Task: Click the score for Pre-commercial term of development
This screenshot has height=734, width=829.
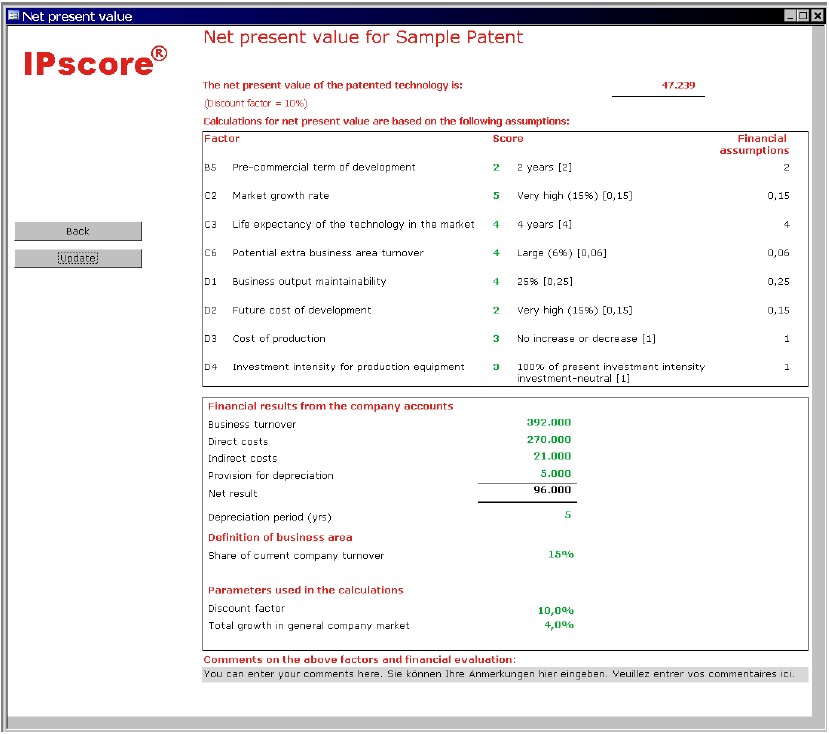Action: point(496,168)
